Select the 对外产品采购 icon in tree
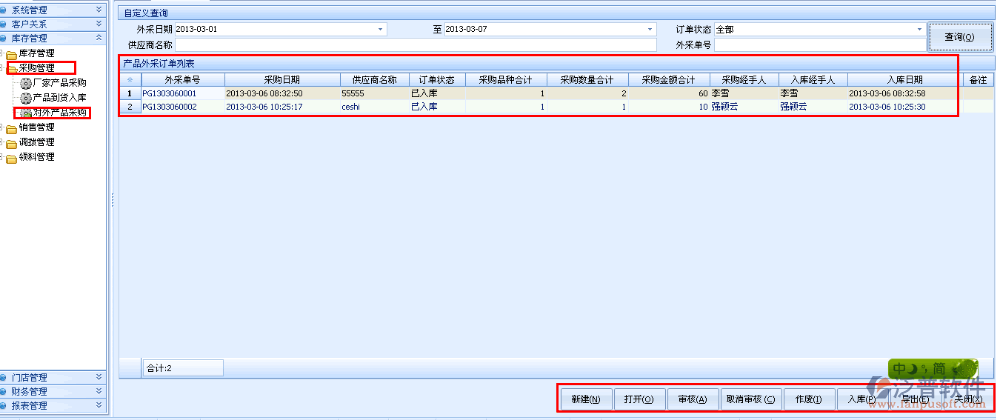 tap(26, 113)
